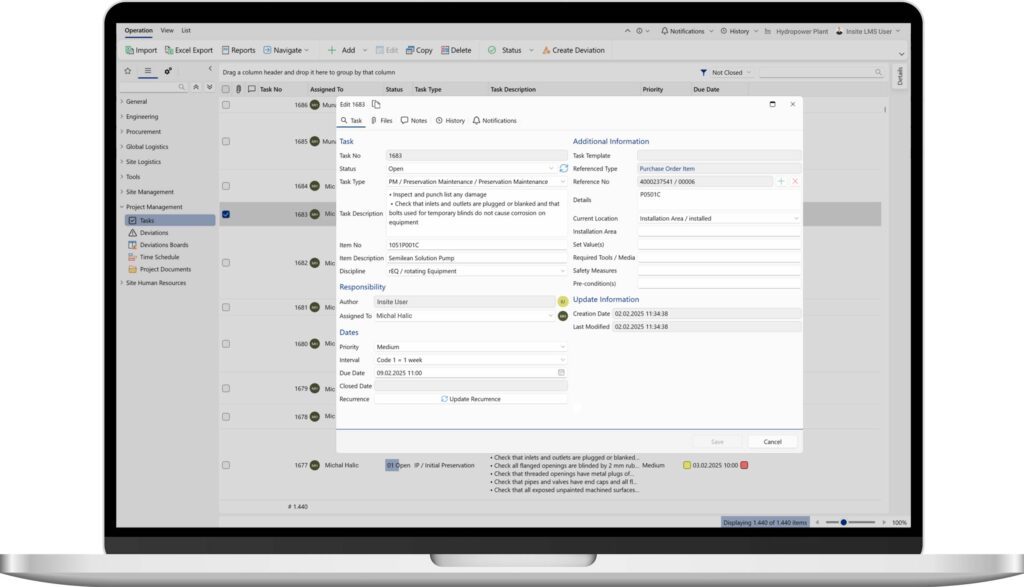Click the Copy toolbar icon
This screenshot has width=1024, height=587.
pos(409,50)
